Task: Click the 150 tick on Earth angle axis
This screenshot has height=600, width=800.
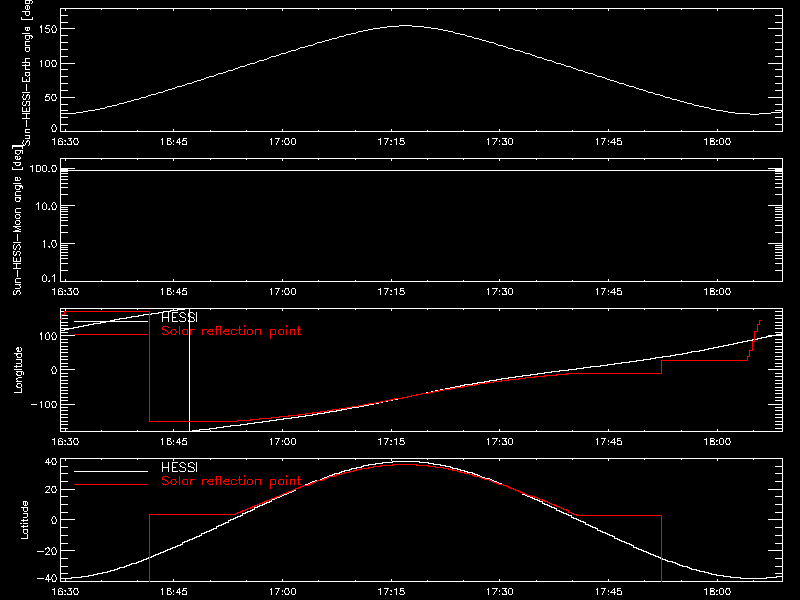Action: pos(48,29)
